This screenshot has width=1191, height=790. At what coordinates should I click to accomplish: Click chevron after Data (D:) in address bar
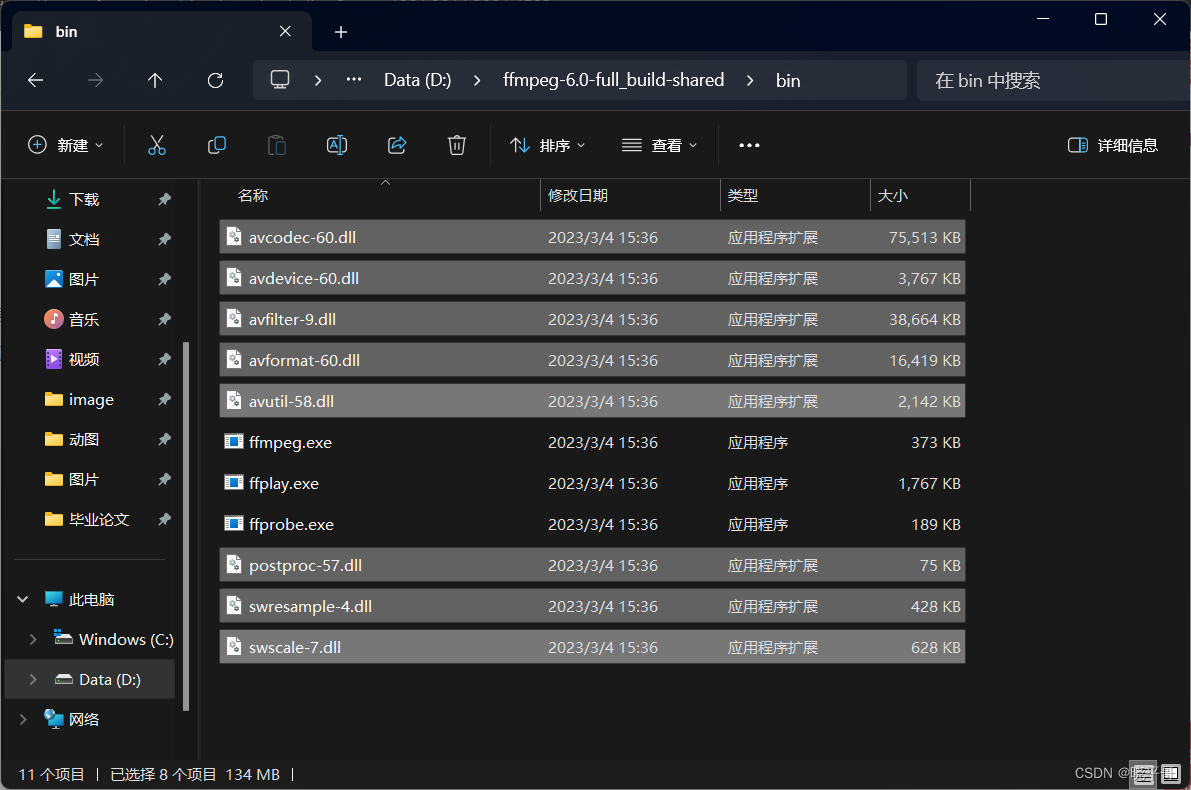pos(477,81)
